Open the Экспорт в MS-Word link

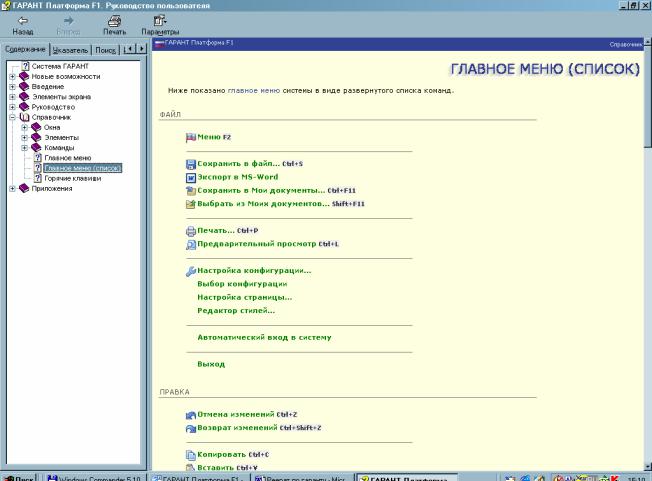coord(238,177)
